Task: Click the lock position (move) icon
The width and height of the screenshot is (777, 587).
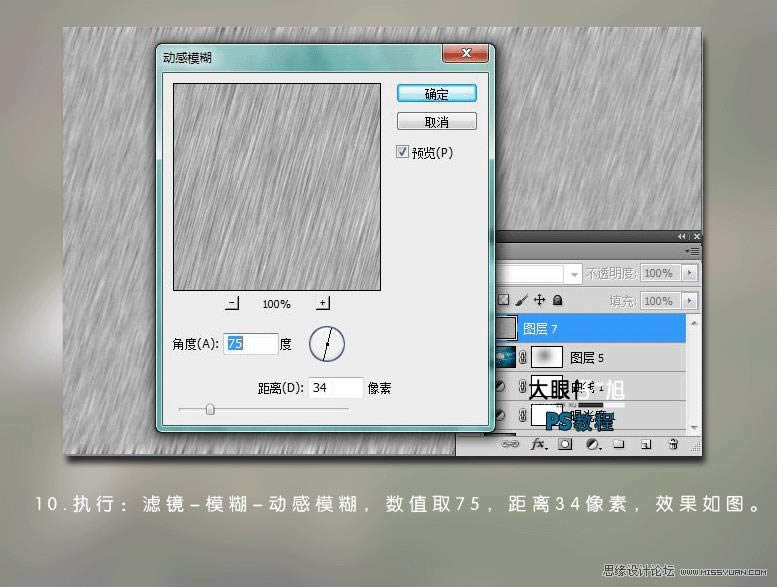Action: [x=540, y=300]
